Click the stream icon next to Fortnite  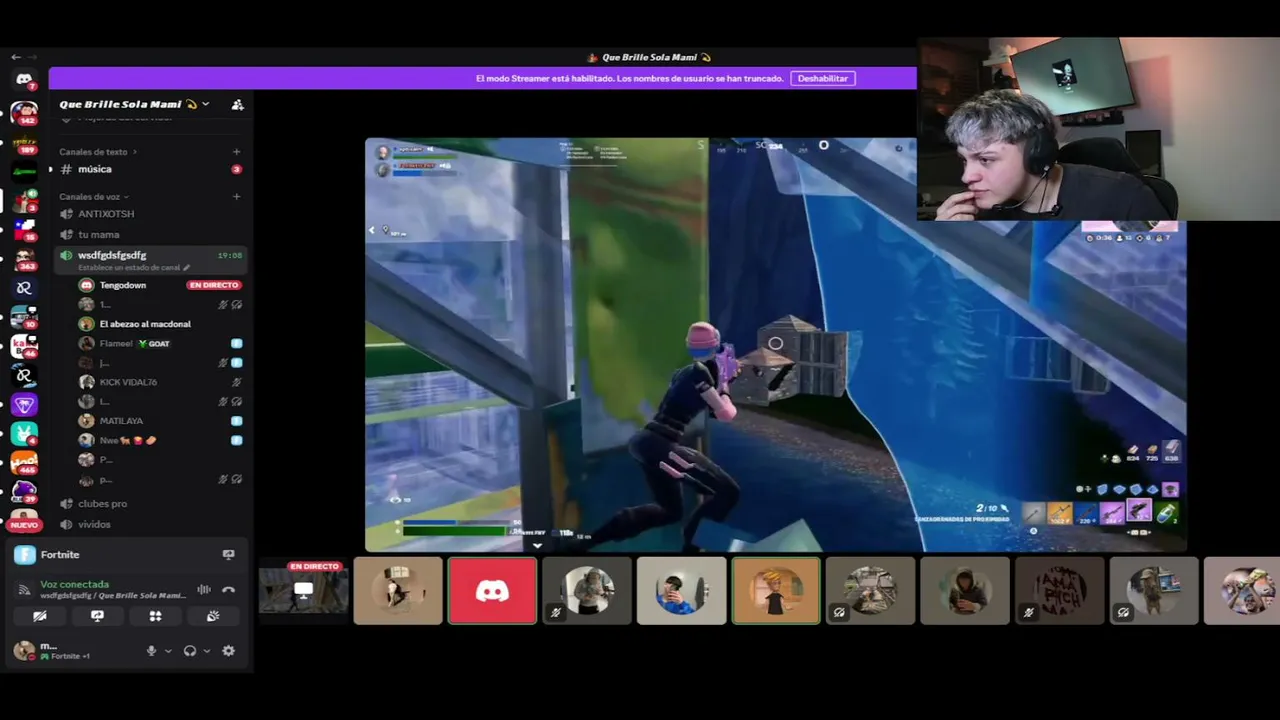tap(229, 554)
